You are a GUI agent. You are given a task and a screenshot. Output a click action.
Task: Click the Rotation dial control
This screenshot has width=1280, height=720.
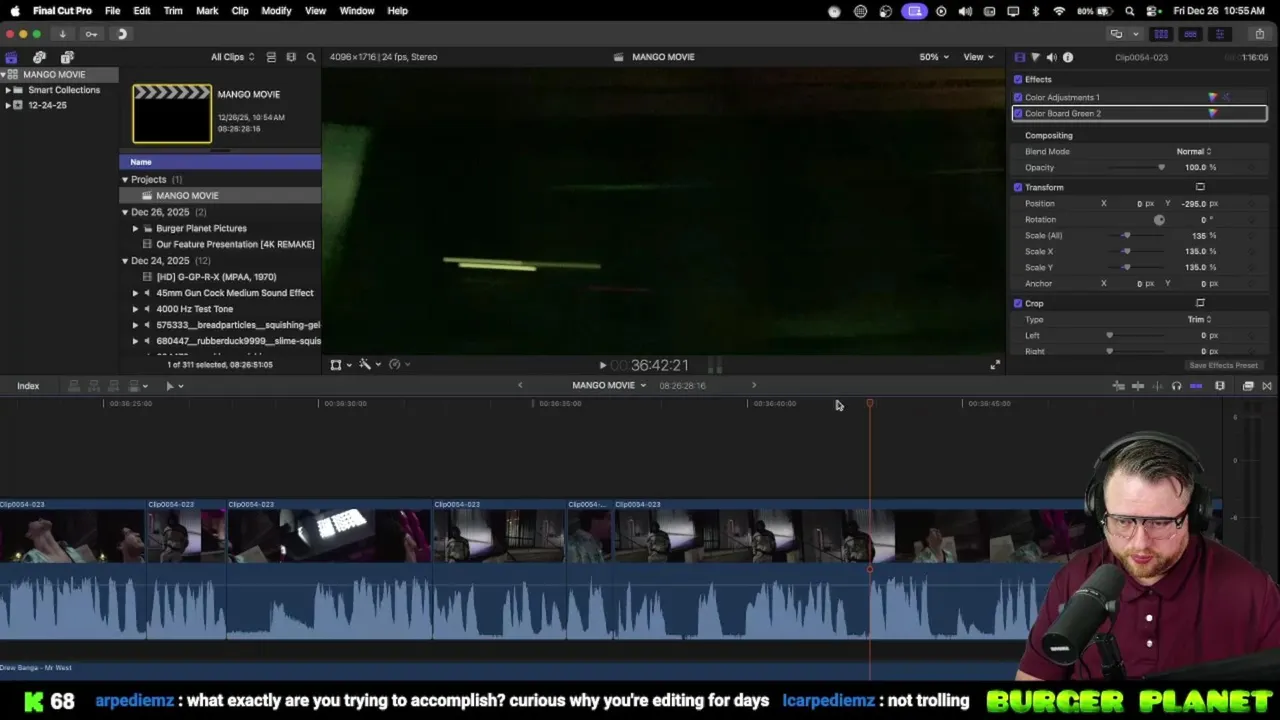pyautogui.click(x=1159, y=220)
